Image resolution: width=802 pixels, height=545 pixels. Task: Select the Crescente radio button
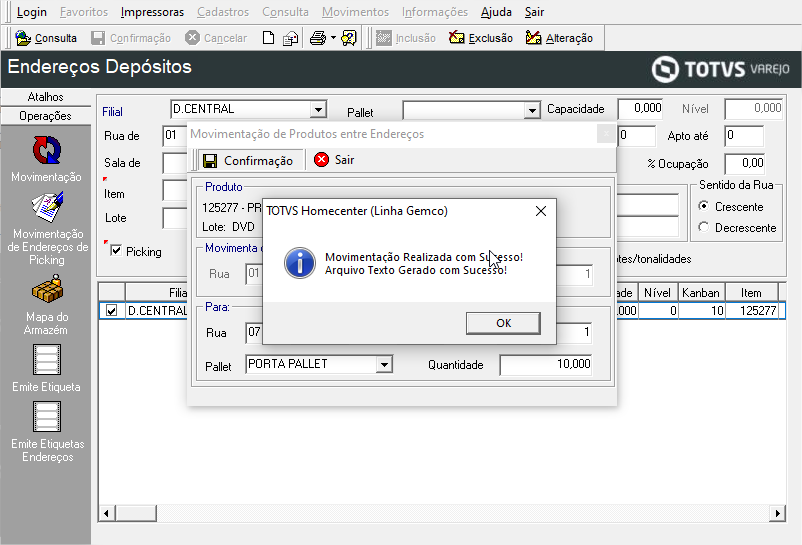(x=704, y=206)
